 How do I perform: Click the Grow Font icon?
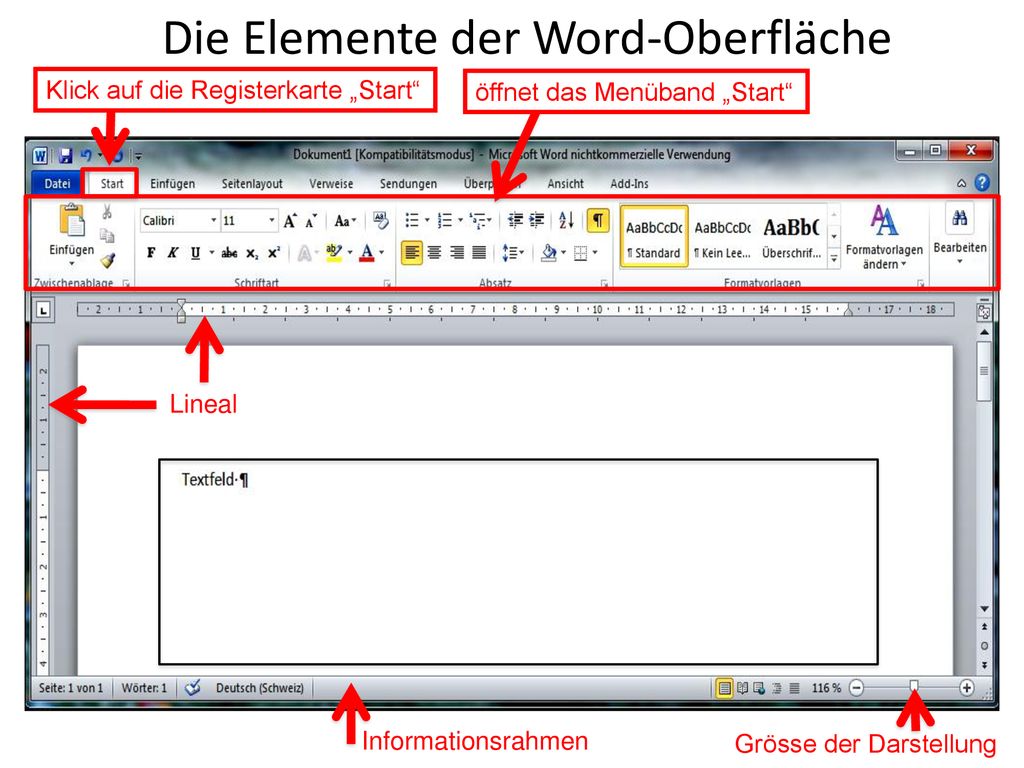click(291, 221)
